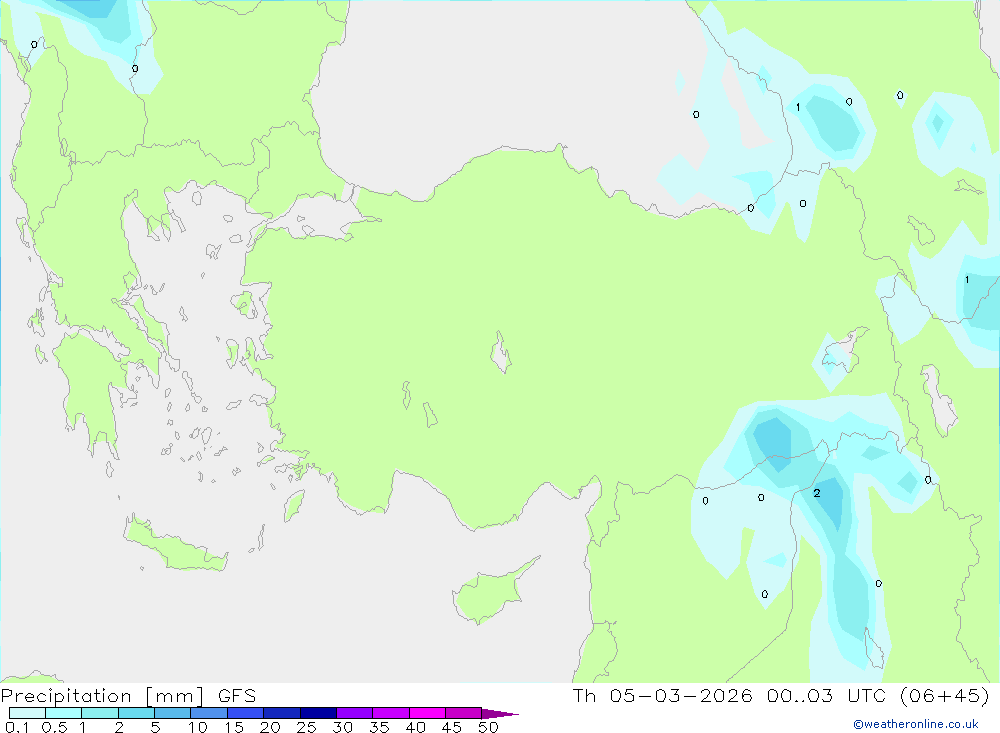Click the legend number label '25'
1000x733 pixels.
(x=306, y=727)
